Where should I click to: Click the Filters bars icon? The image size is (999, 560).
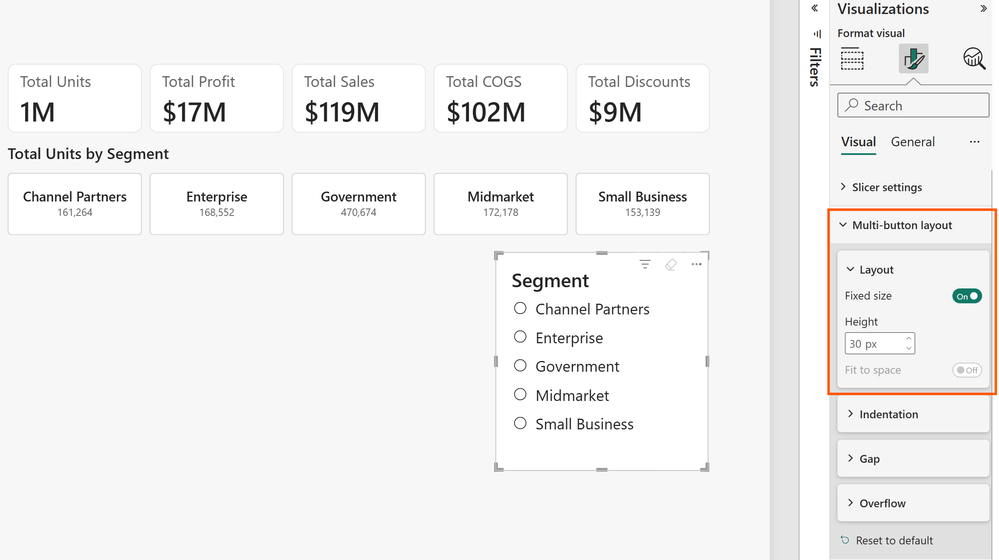tap(817, 34)
